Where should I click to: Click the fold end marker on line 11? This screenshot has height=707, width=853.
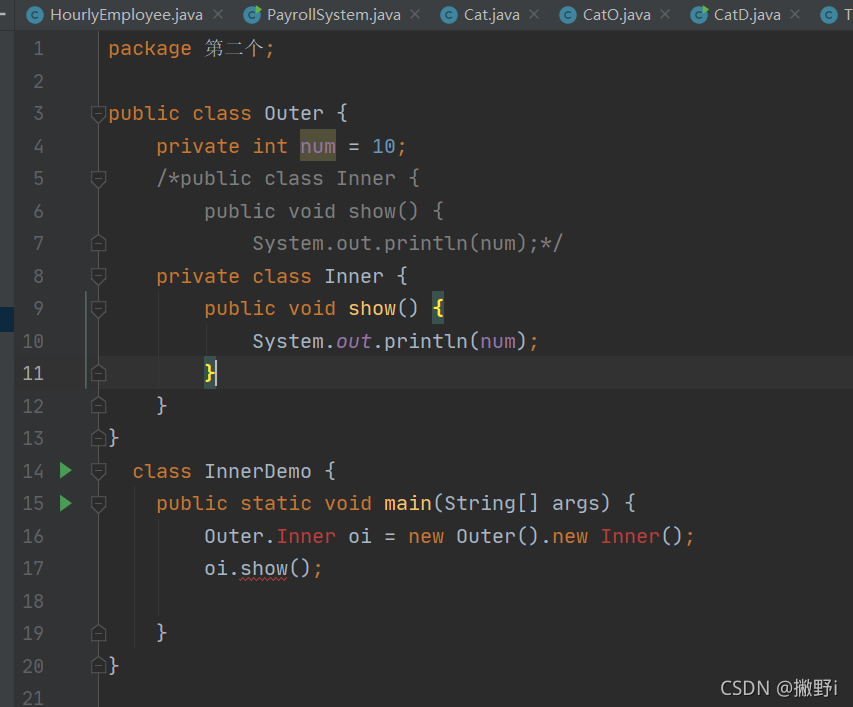[x=98, y=373]
